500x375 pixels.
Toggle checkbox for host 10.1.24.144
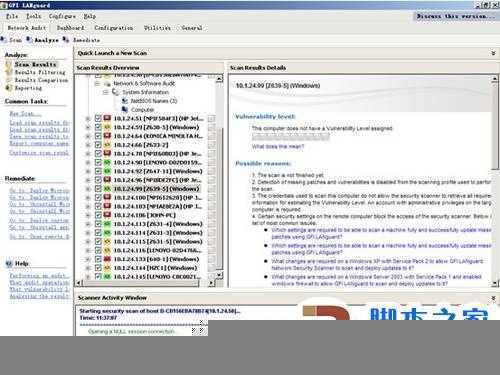pos(98,268)
